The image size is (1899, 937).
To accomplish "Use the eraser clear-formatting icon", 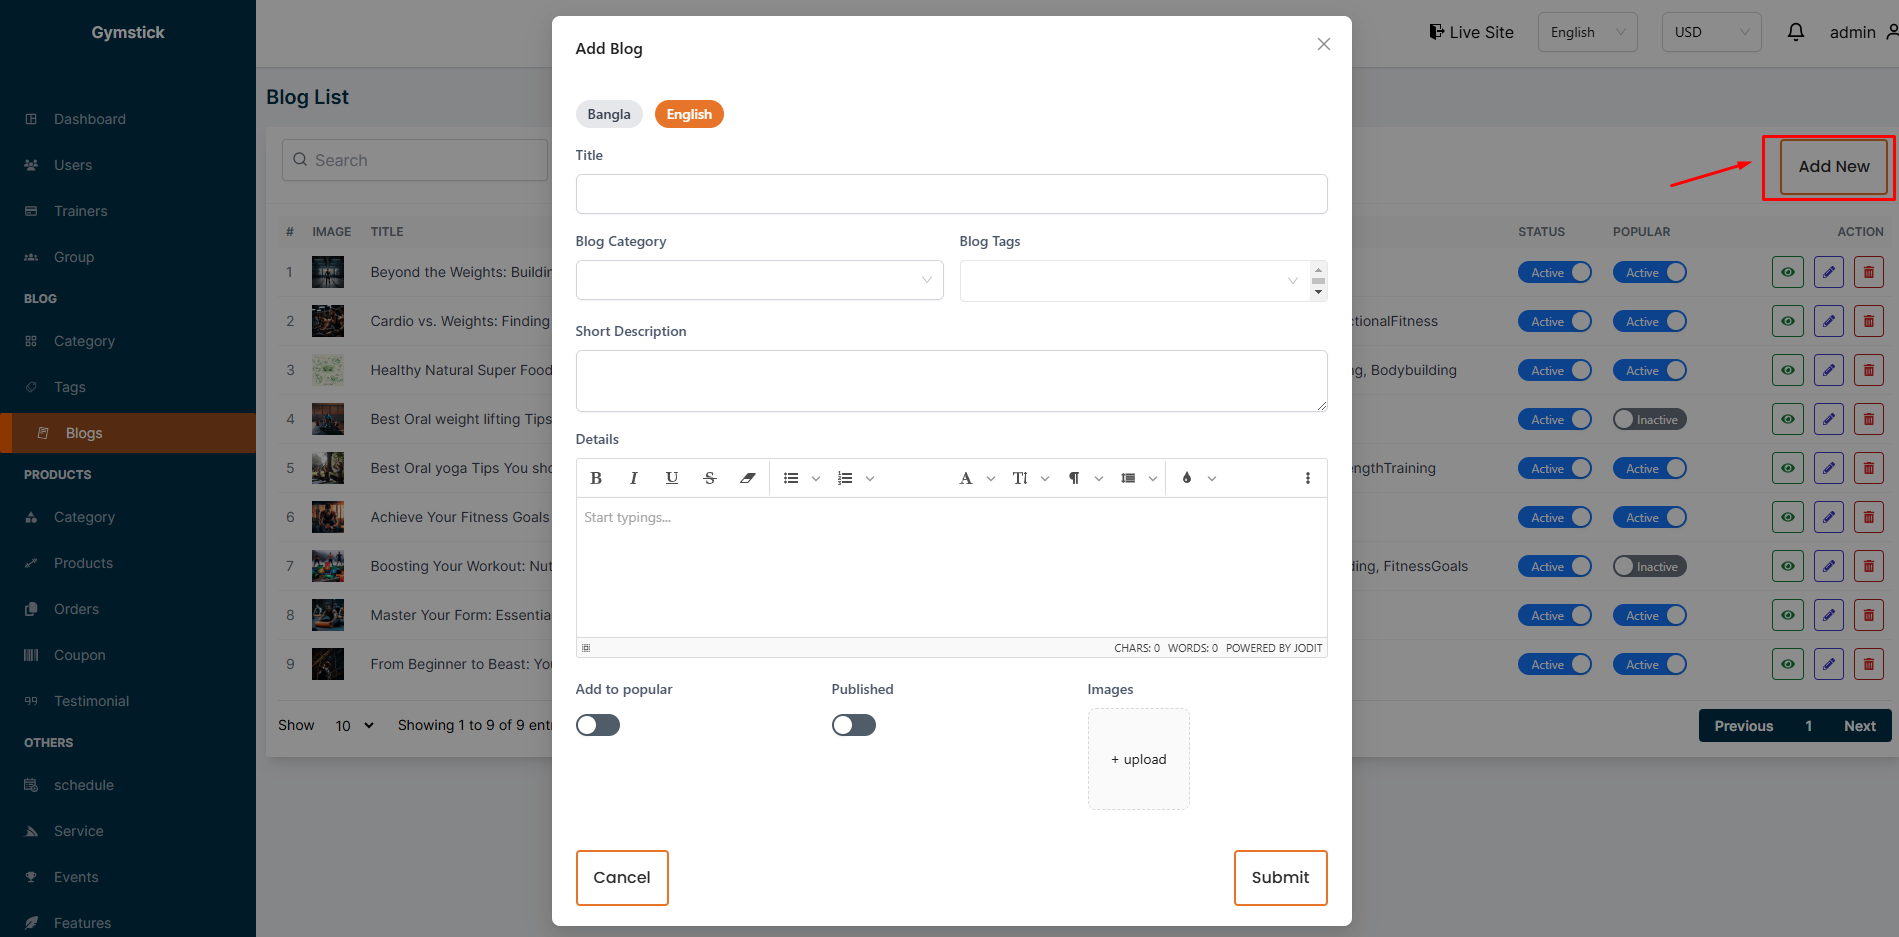I will tap(747, 478).
